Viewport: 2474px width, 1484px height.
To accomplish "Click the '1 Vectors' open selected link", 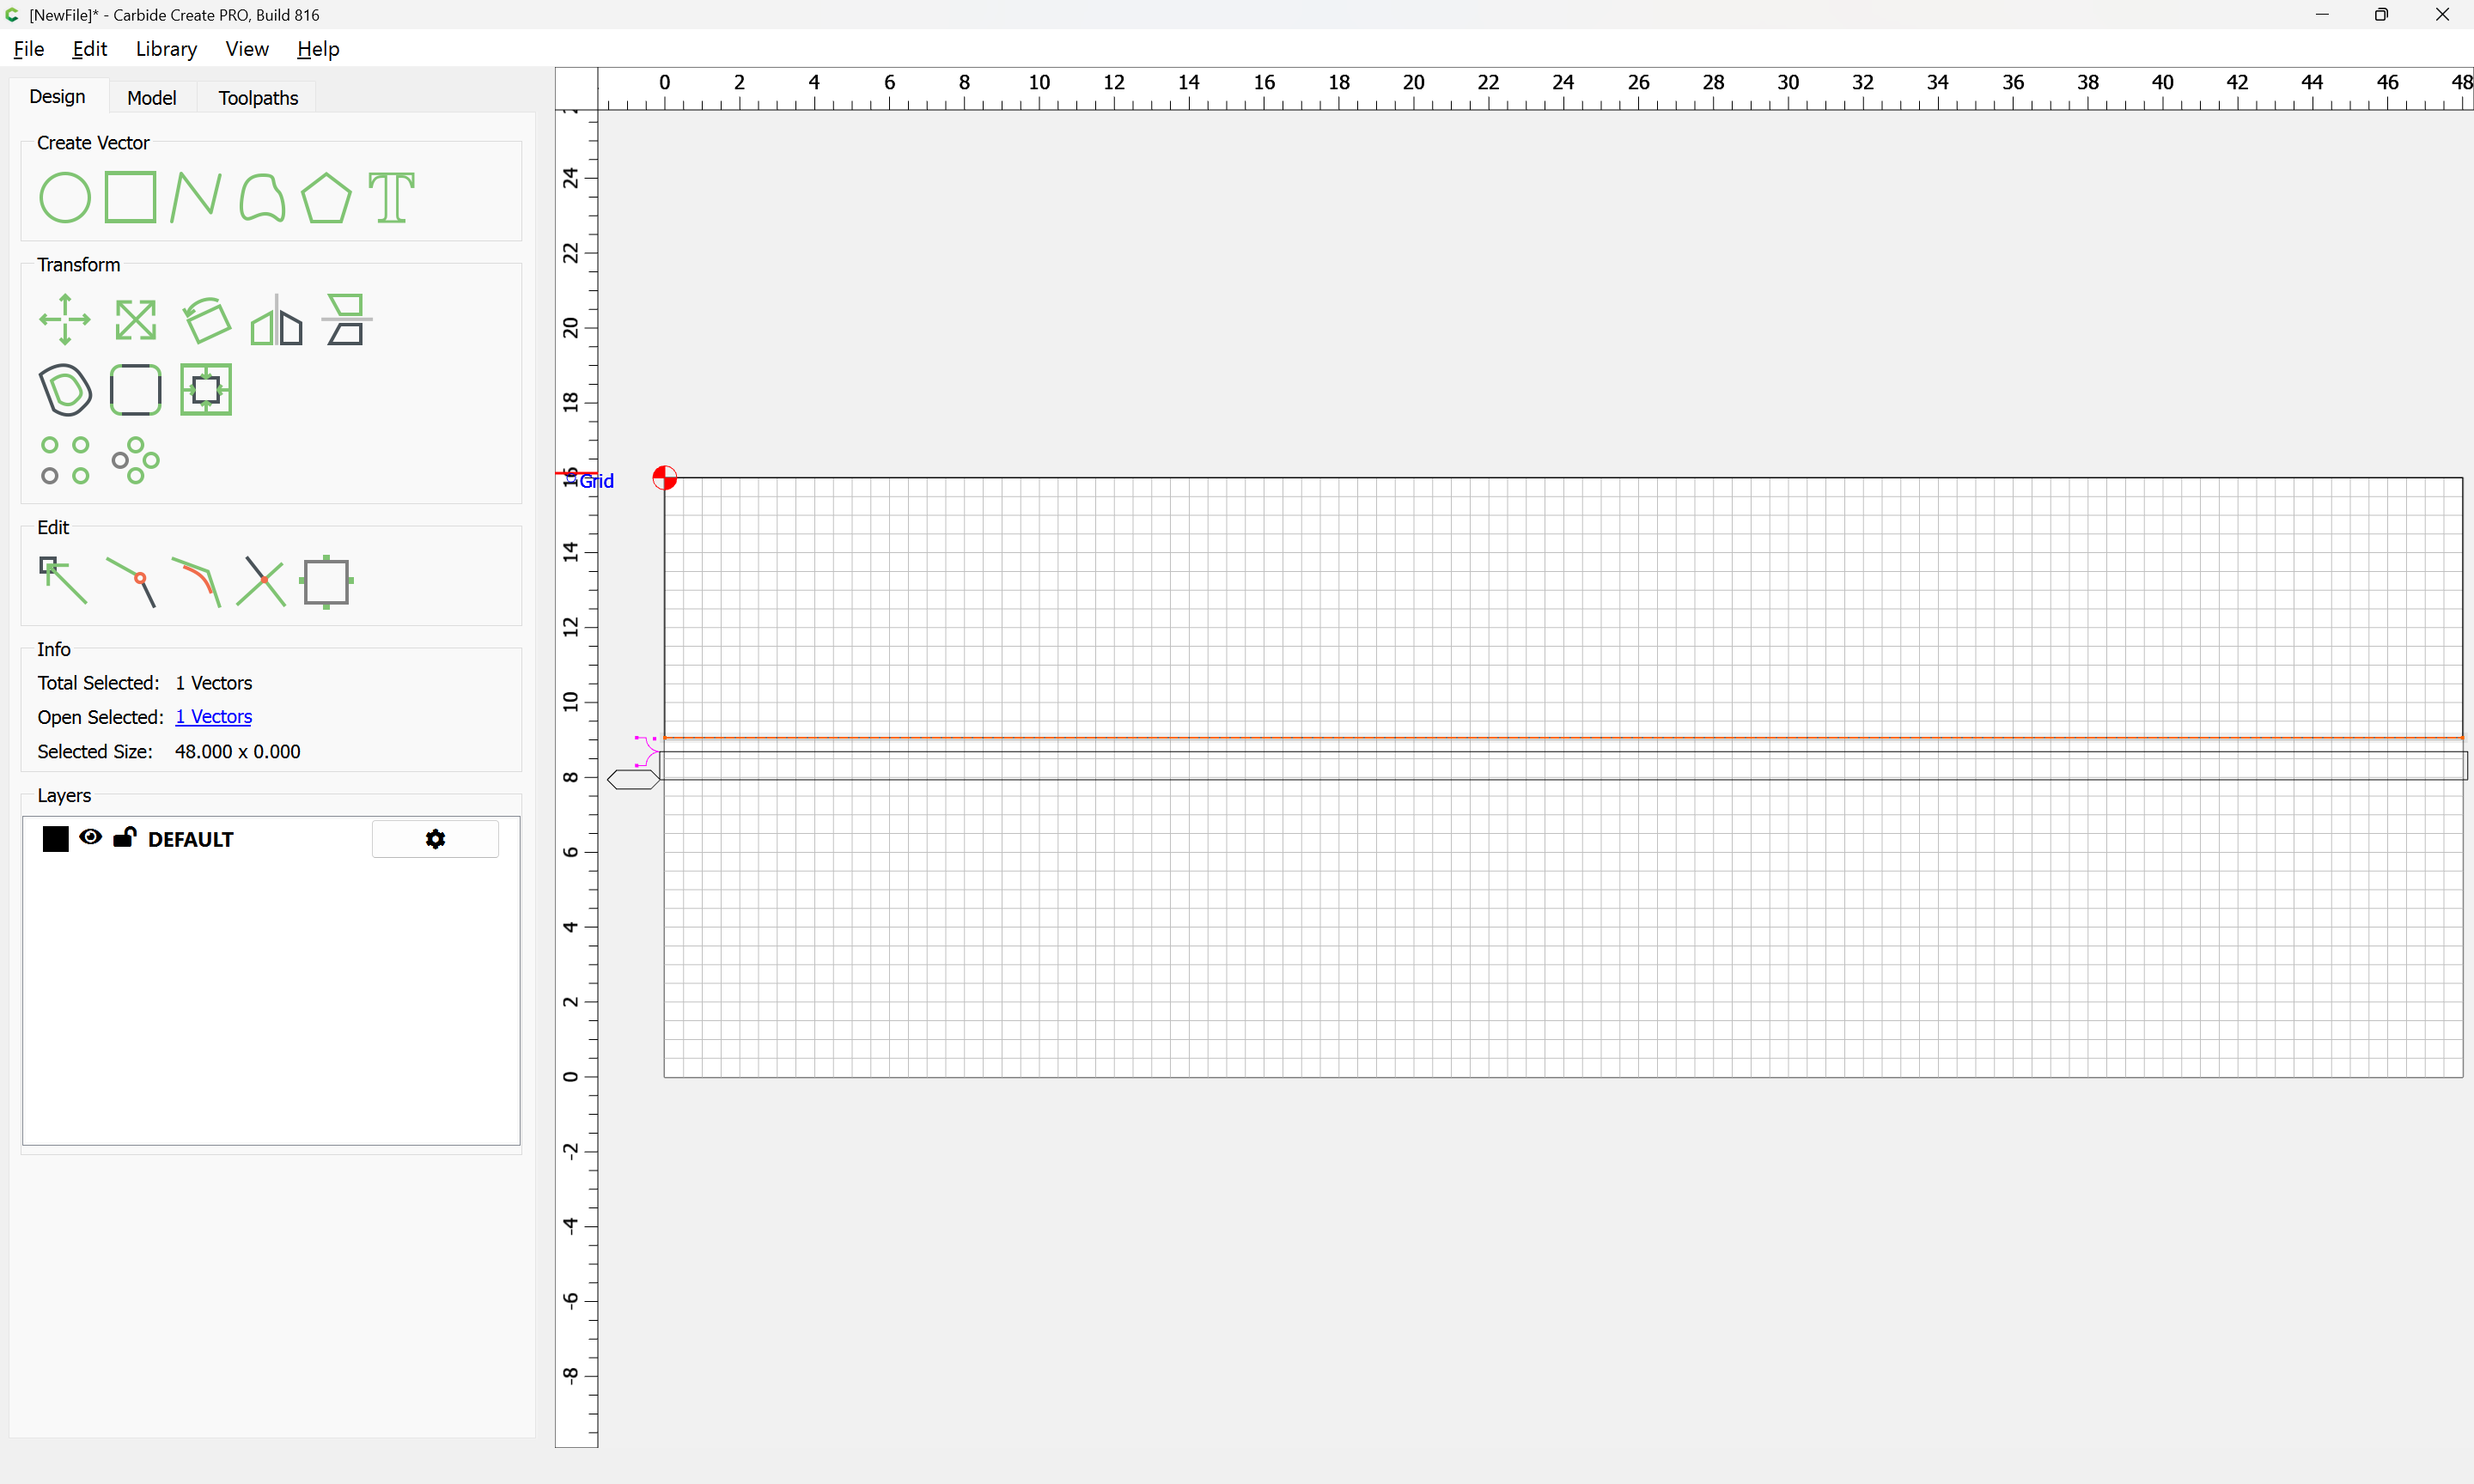I will (x=214, y=717).
